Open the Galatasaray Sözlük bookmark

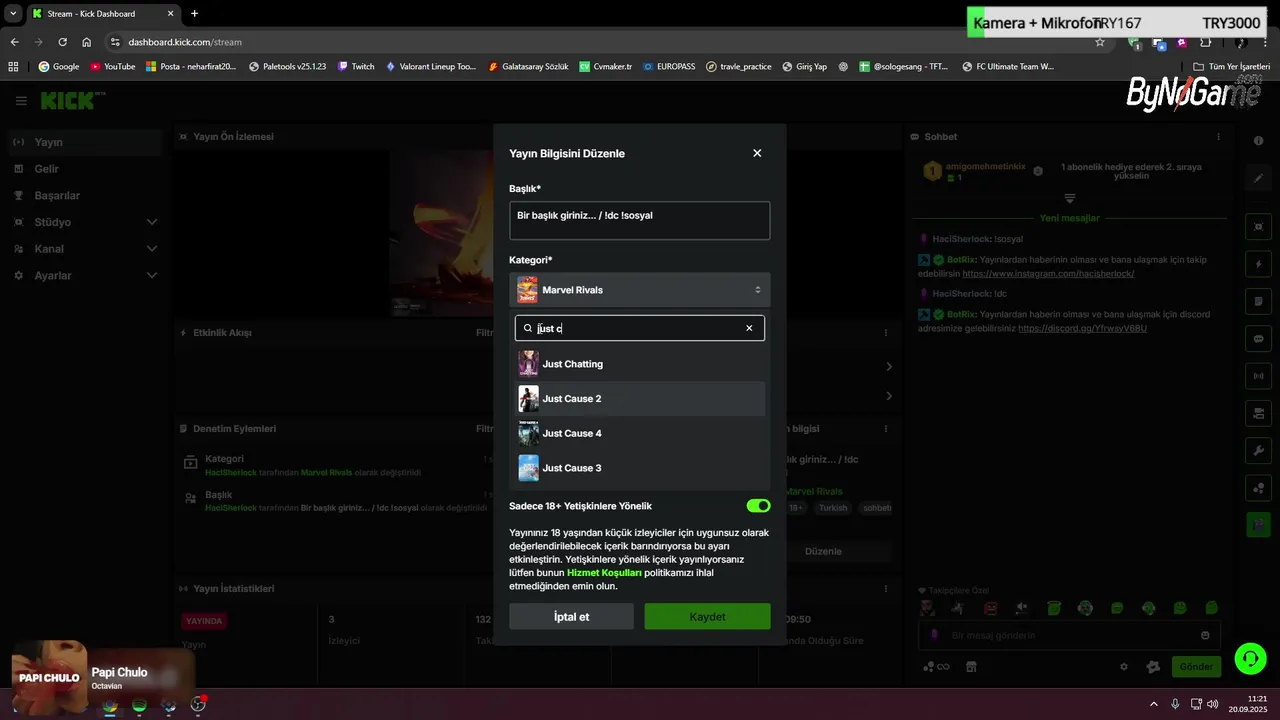point(528,66)
